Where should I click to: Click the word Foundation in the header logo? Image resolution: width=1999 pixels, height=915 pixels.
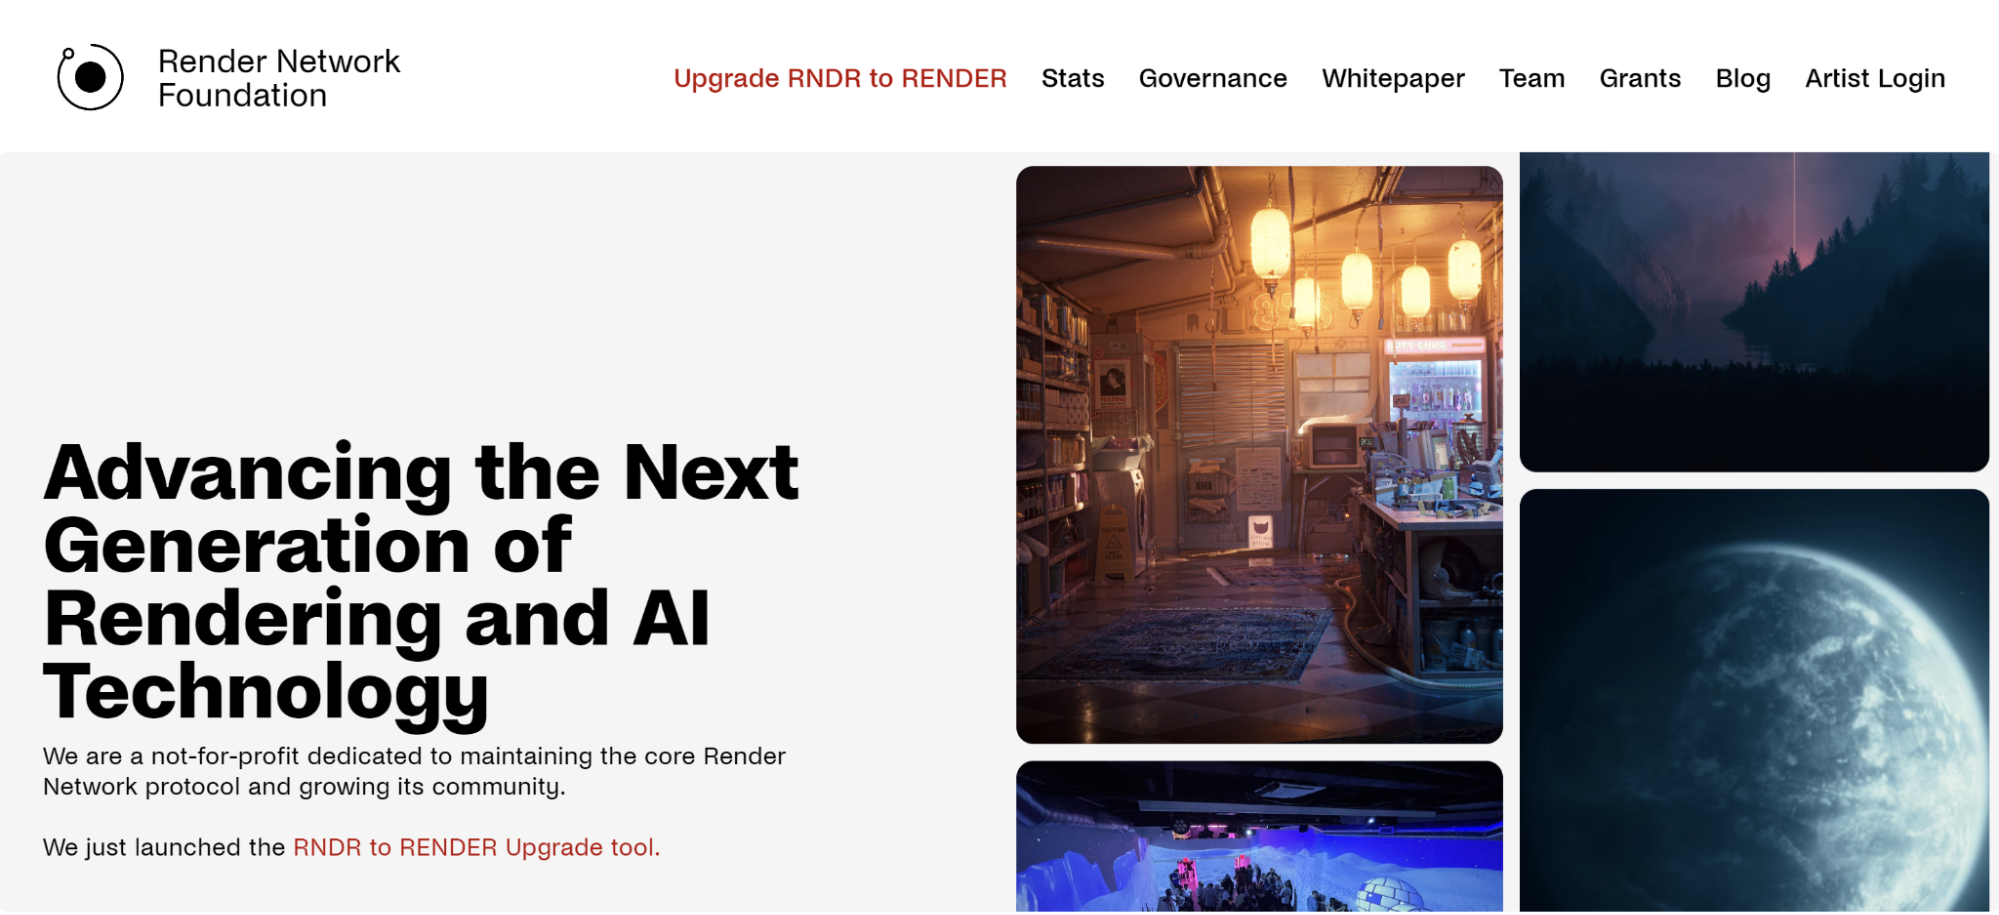242,95
